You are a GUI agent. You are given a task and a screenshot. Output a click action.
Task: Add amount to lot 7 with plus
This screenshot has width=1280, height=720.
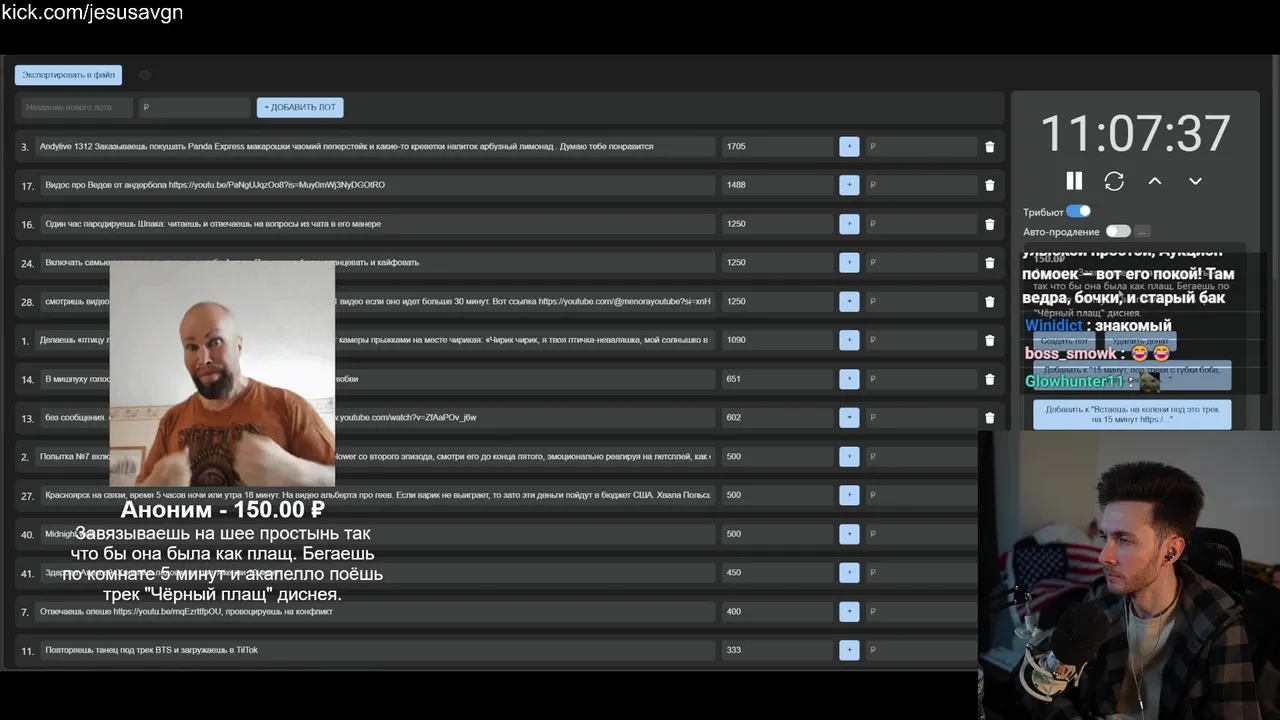point(849,611)
